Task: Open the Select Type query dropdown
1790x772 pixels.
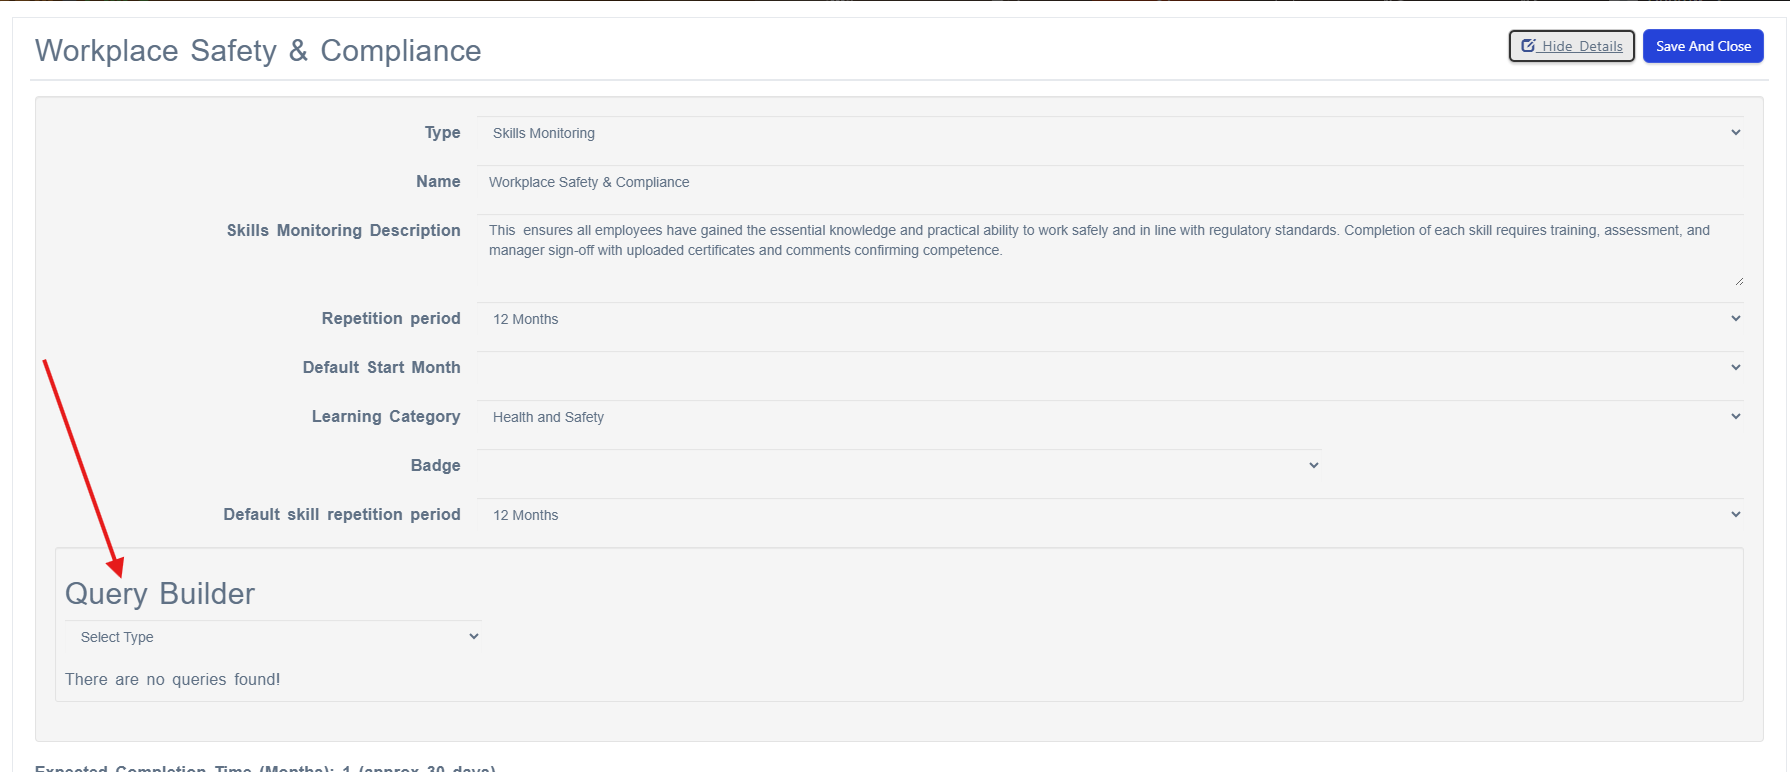Action: (x=273, y=637)
